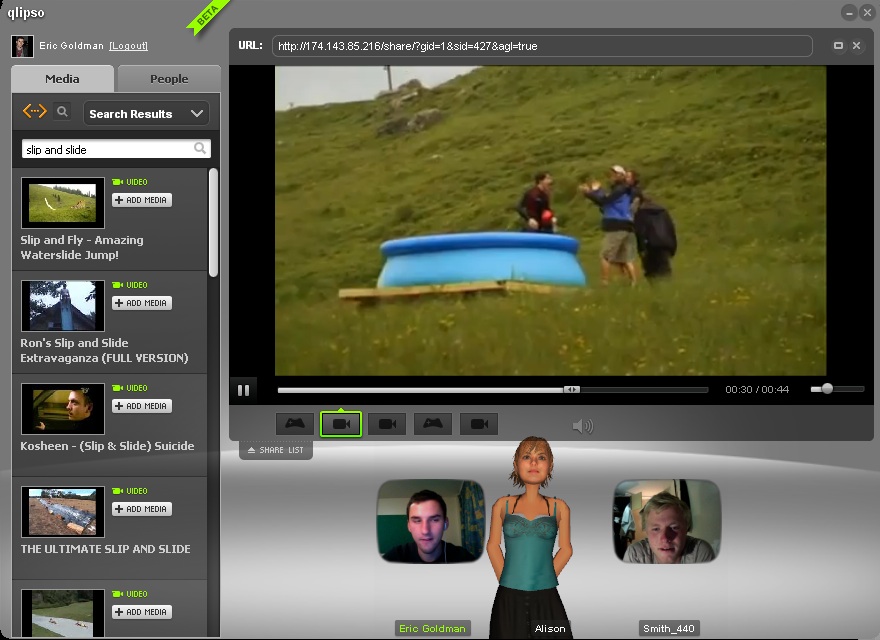Adjust the video volume slider
Viewport: 880px width, 640px height.
(x=827, y=389)
